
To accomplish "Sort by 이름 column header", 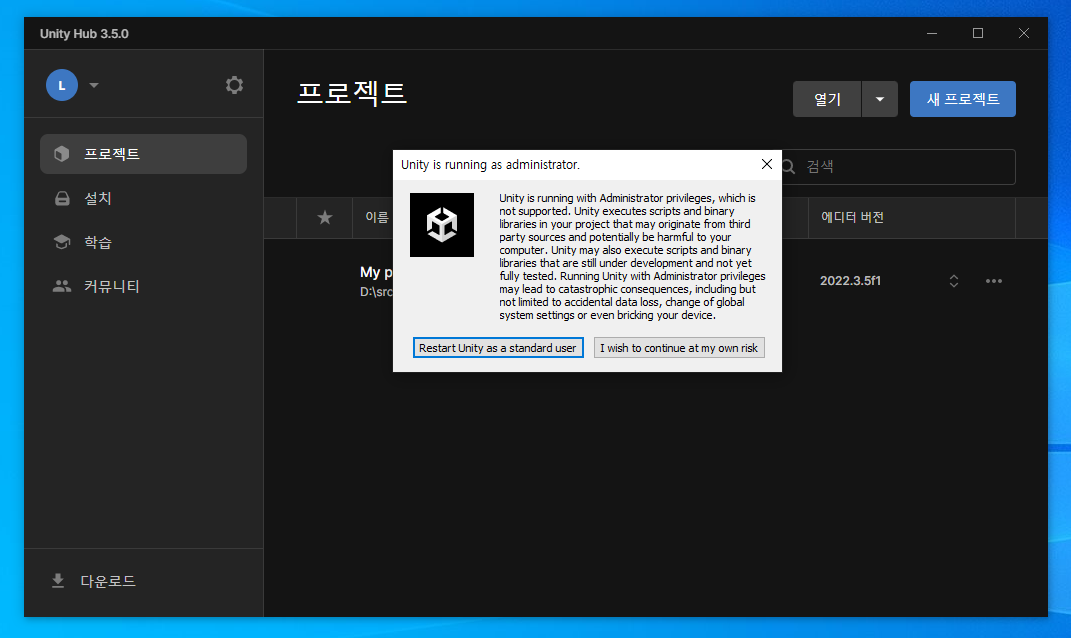I will point(377,217).
